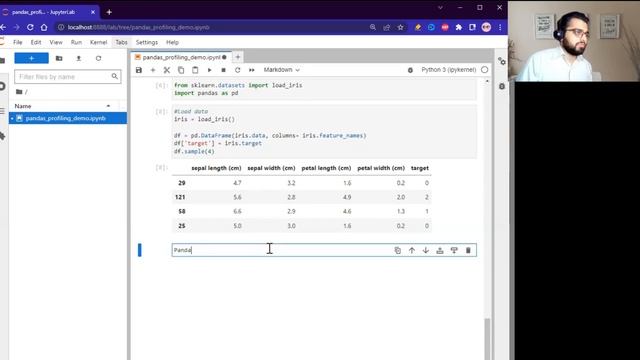Image resolution: width=640 pixels, height=360 pixels.
Task: Open the browser extensions puzzle icon
Action: point(459,27)
